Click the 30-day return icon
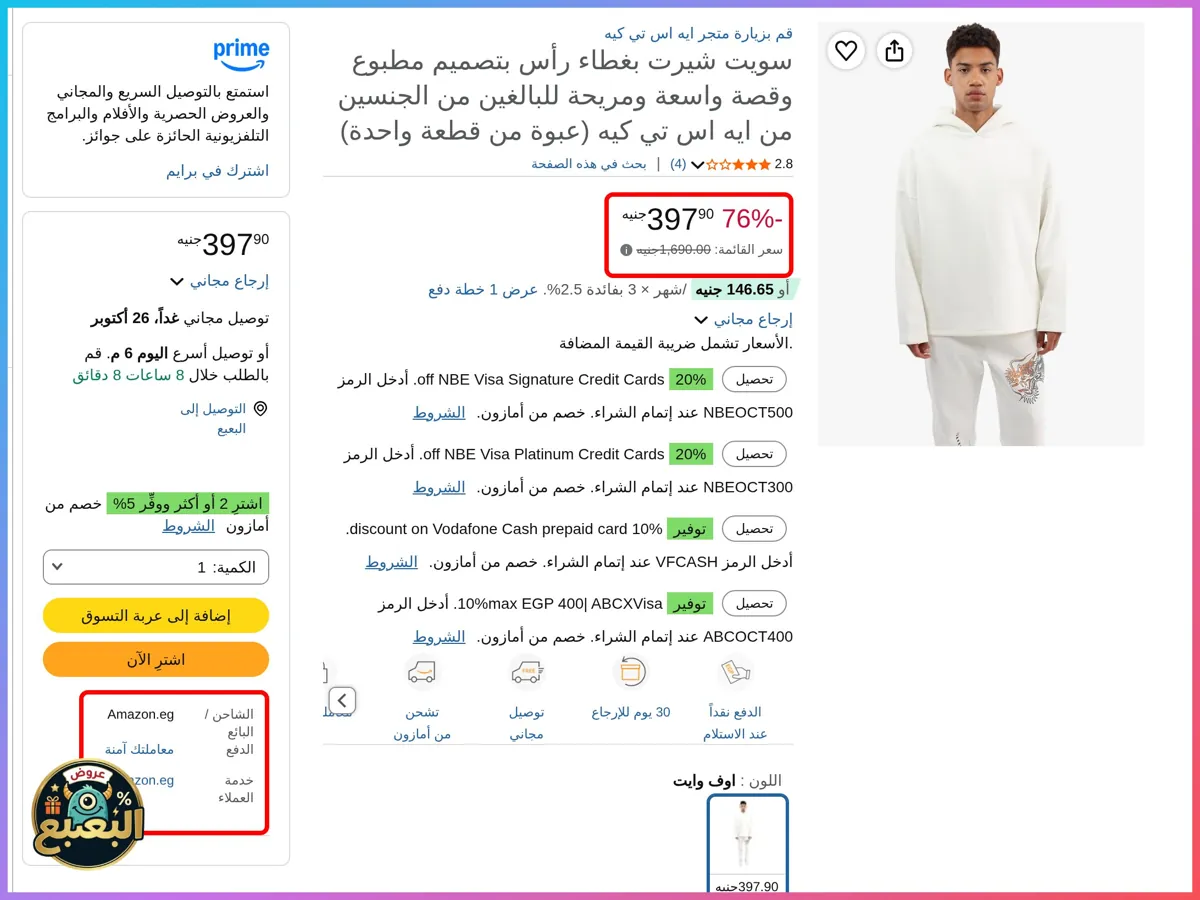 point(631,673)
